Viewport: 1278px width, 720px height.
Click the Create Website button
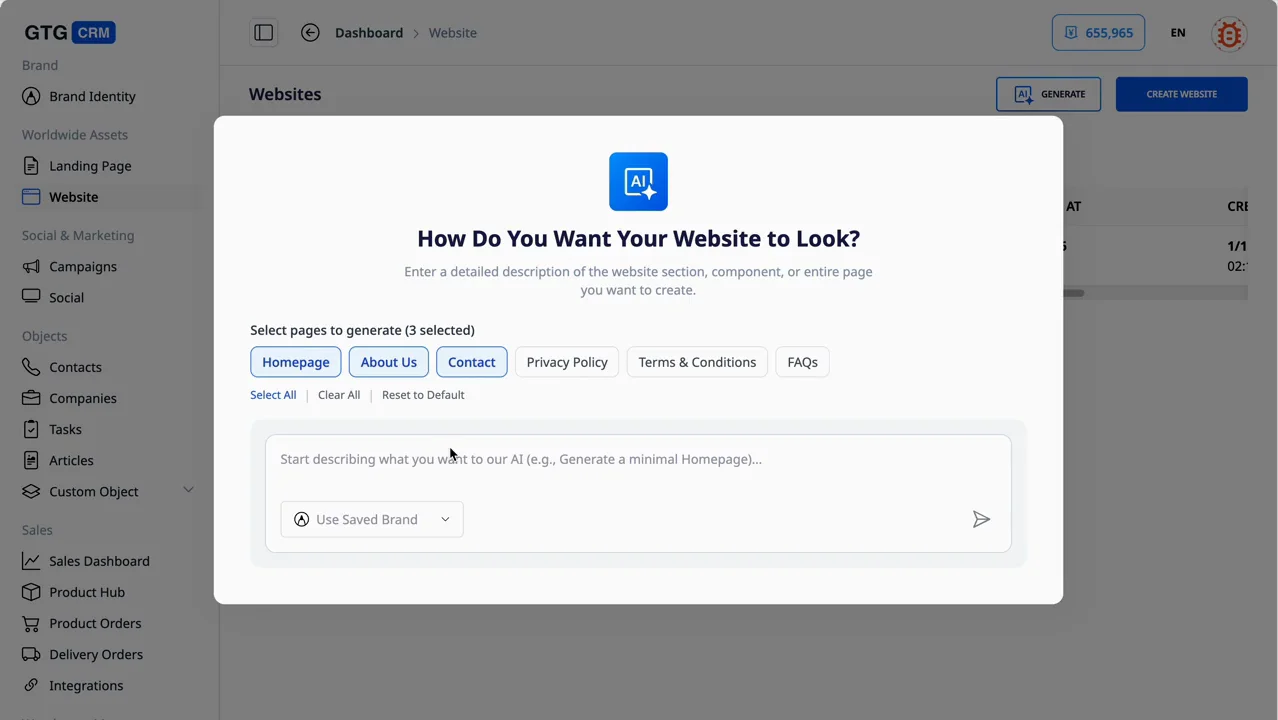1181,94
